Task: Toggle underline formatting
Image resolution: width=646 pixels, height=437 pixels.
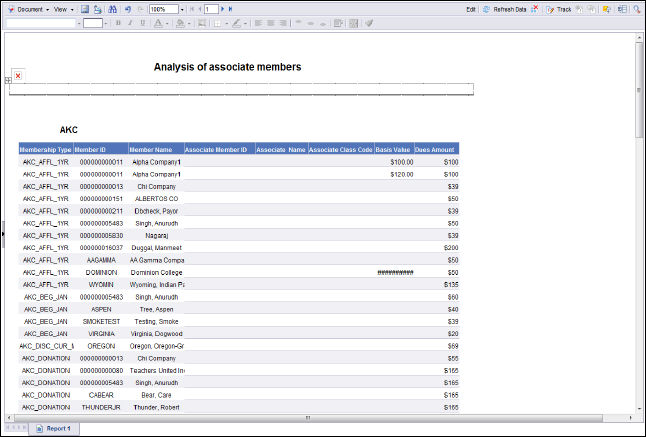Action: point(141,22)
